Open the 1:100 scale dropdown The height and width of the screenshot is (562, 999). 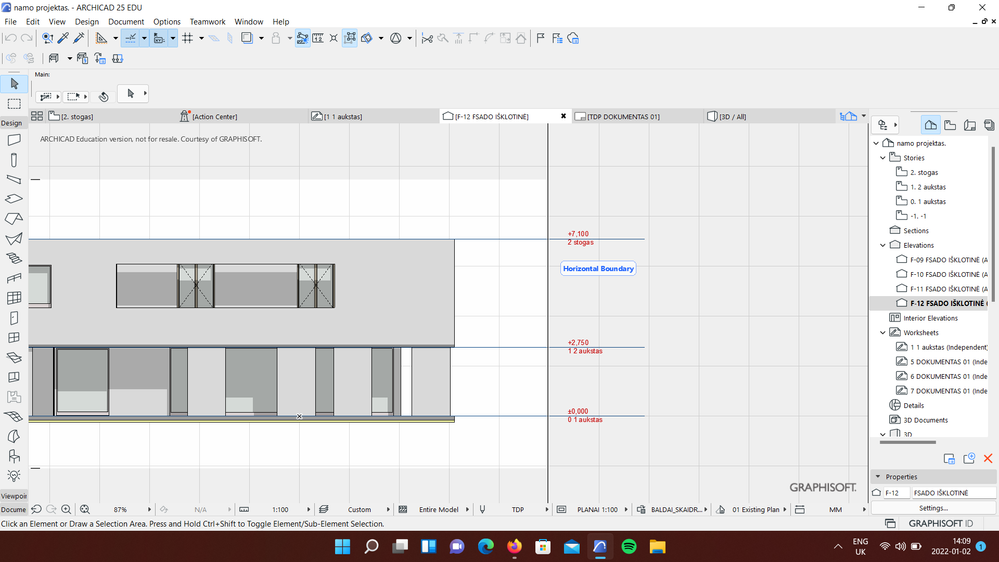(281, 509)
